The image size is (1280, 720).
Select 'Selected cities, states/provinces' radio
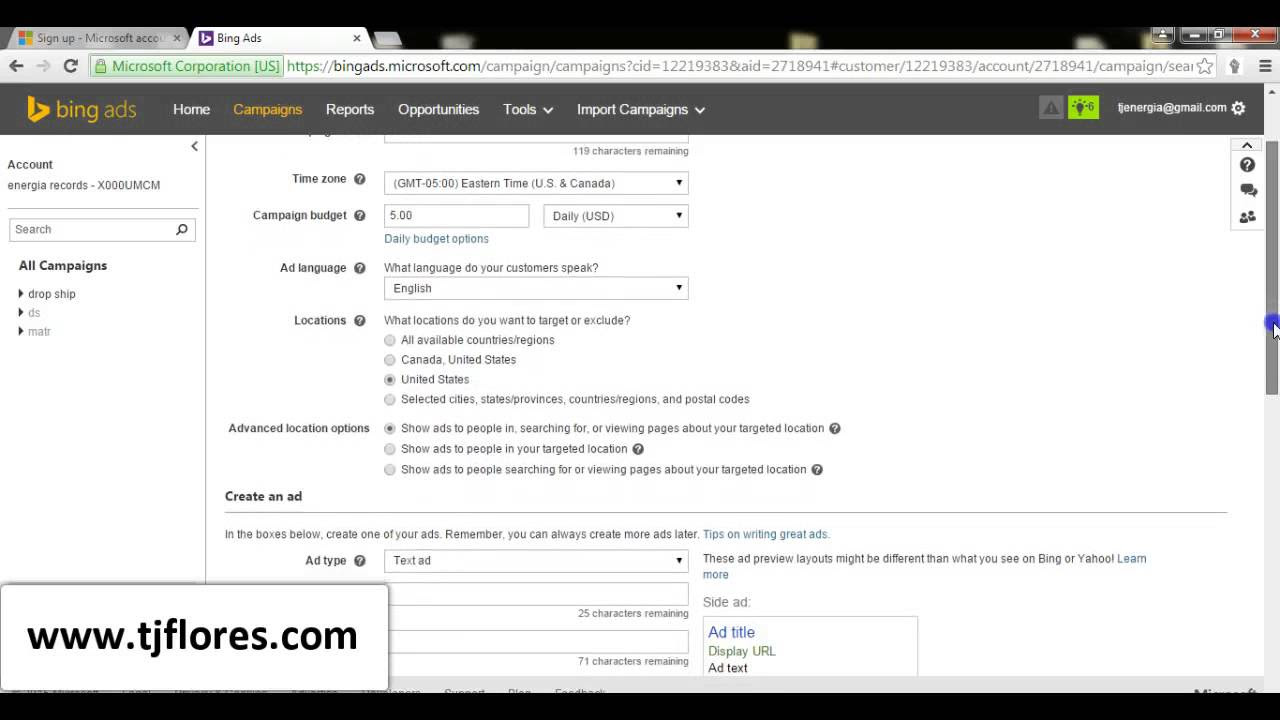[390, 399]
